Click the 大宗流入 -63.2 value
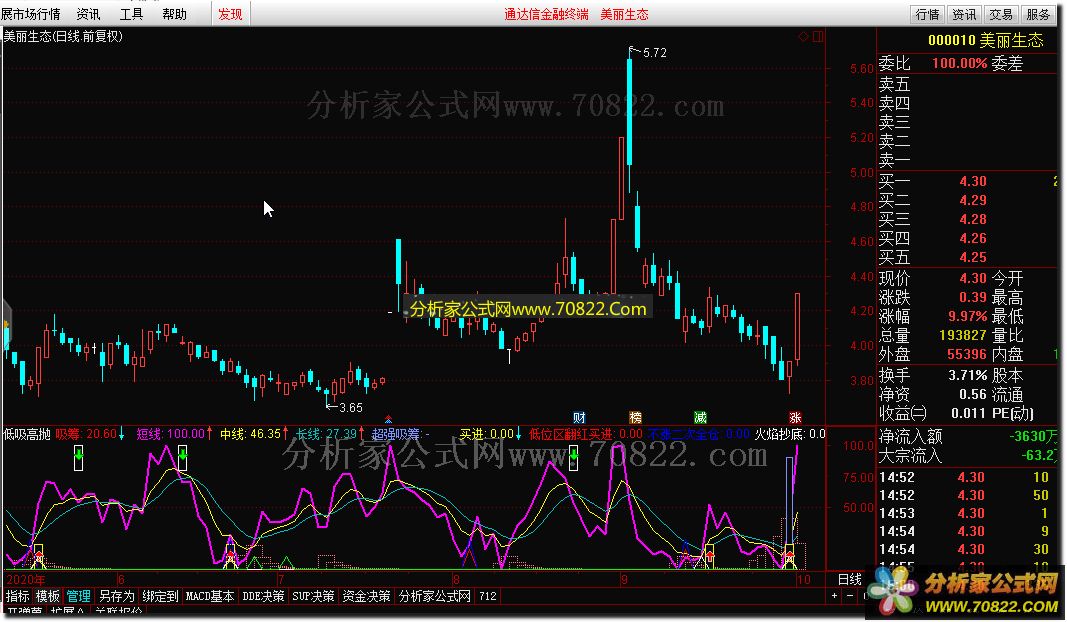Screen dimensions: 1067x622 pos(1040,455)
